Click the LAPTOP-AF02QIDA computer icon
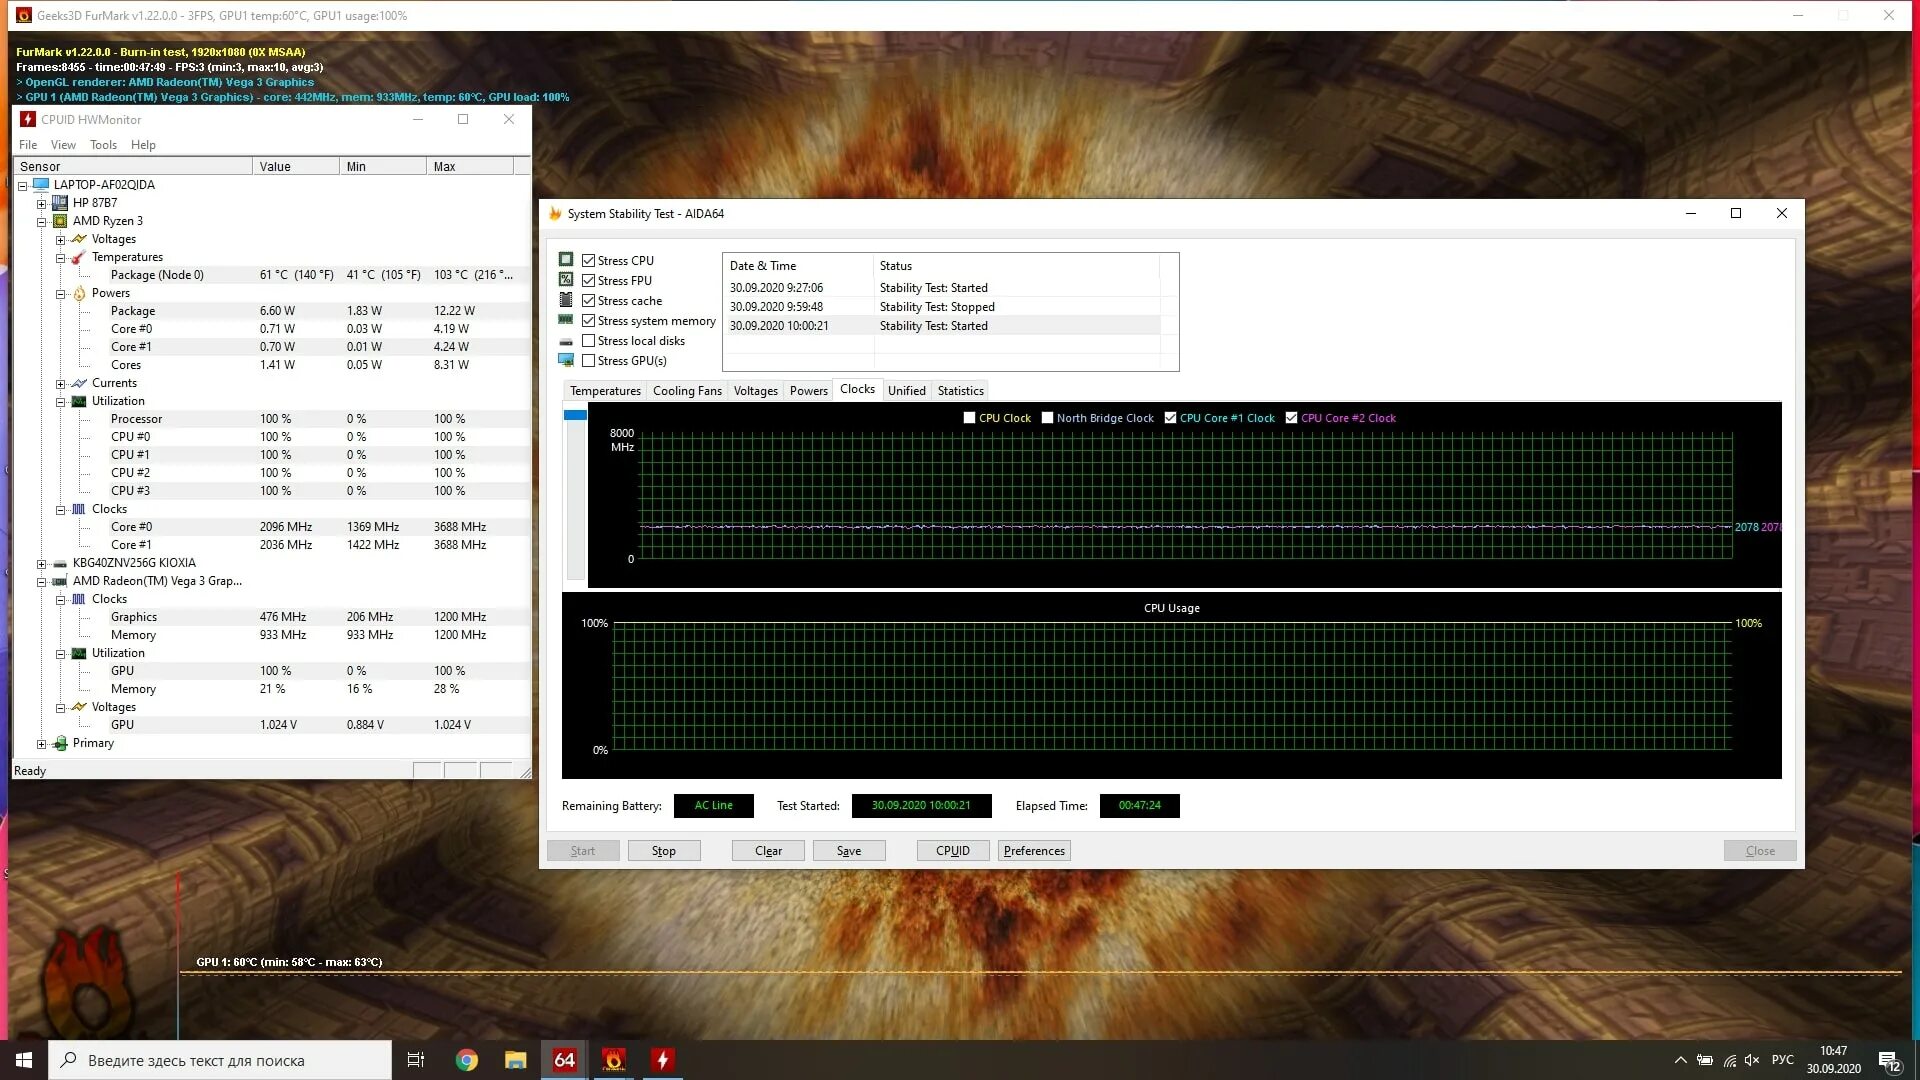The height and width of the screenshot is (1080, 1920). (x=41, y=184)
